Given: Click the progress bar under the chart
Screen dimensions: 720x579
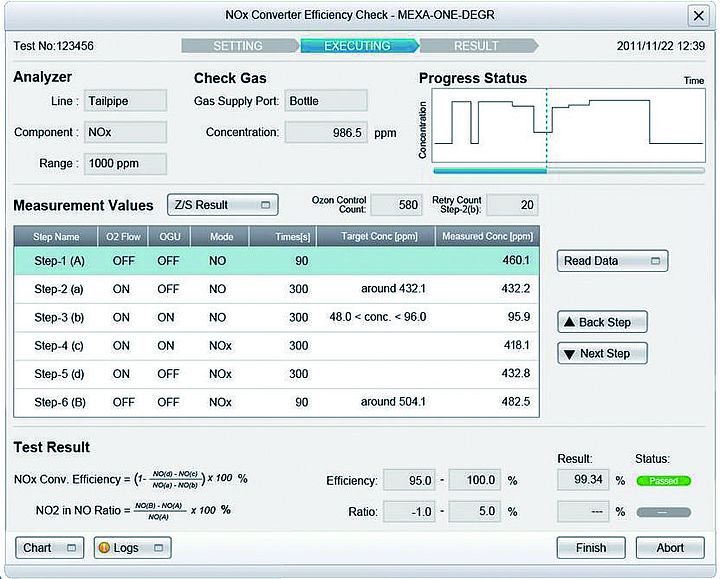Looking at the screenshot, I should pyautogui.click(x=569, y=171).
